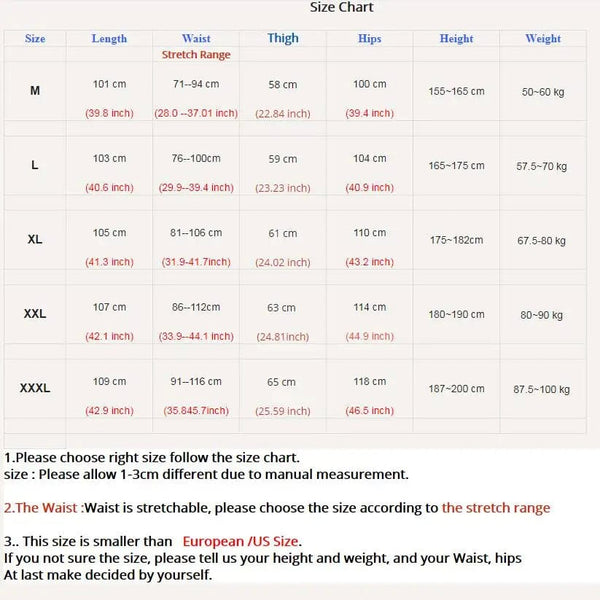Select the XXL size row label
This screenshot has width=600, height=600.
tap(35, 314)
